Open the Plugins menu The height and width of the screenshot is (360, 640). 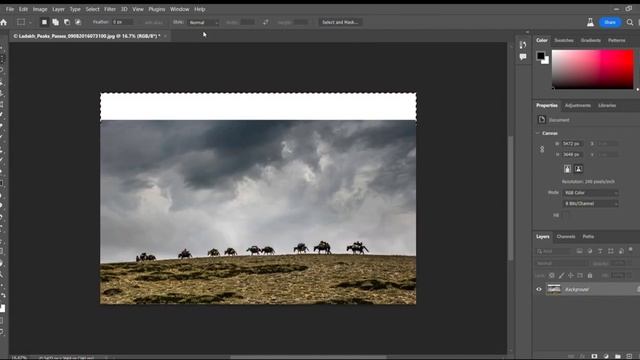[157, 9]
